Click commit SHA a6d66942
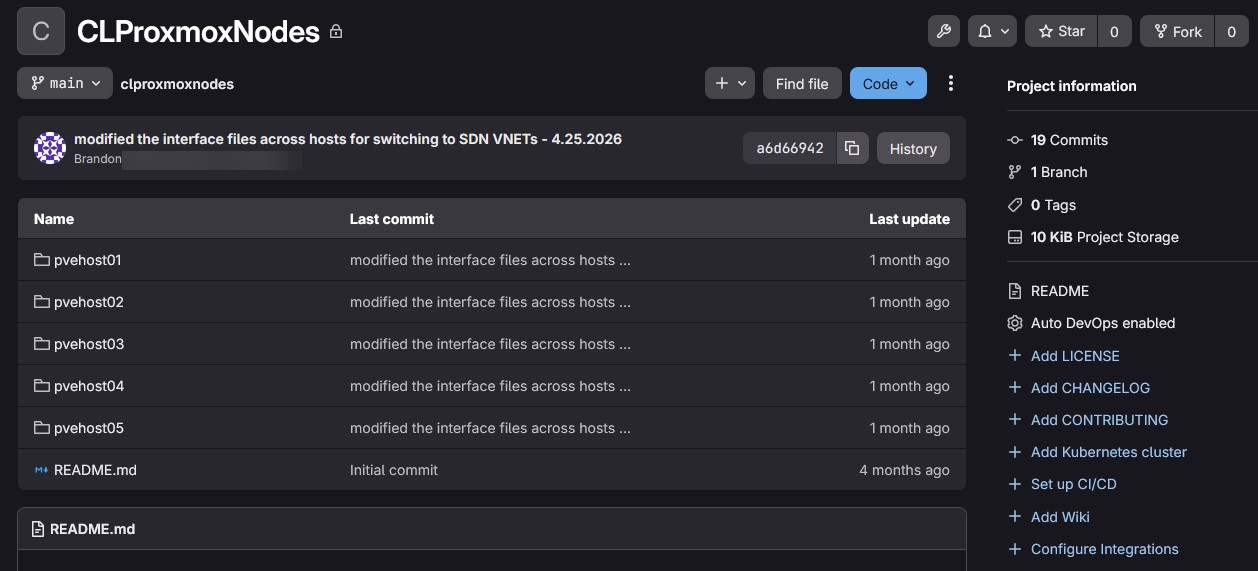This screenshot has height=571, width=1258. pos(789,148)
